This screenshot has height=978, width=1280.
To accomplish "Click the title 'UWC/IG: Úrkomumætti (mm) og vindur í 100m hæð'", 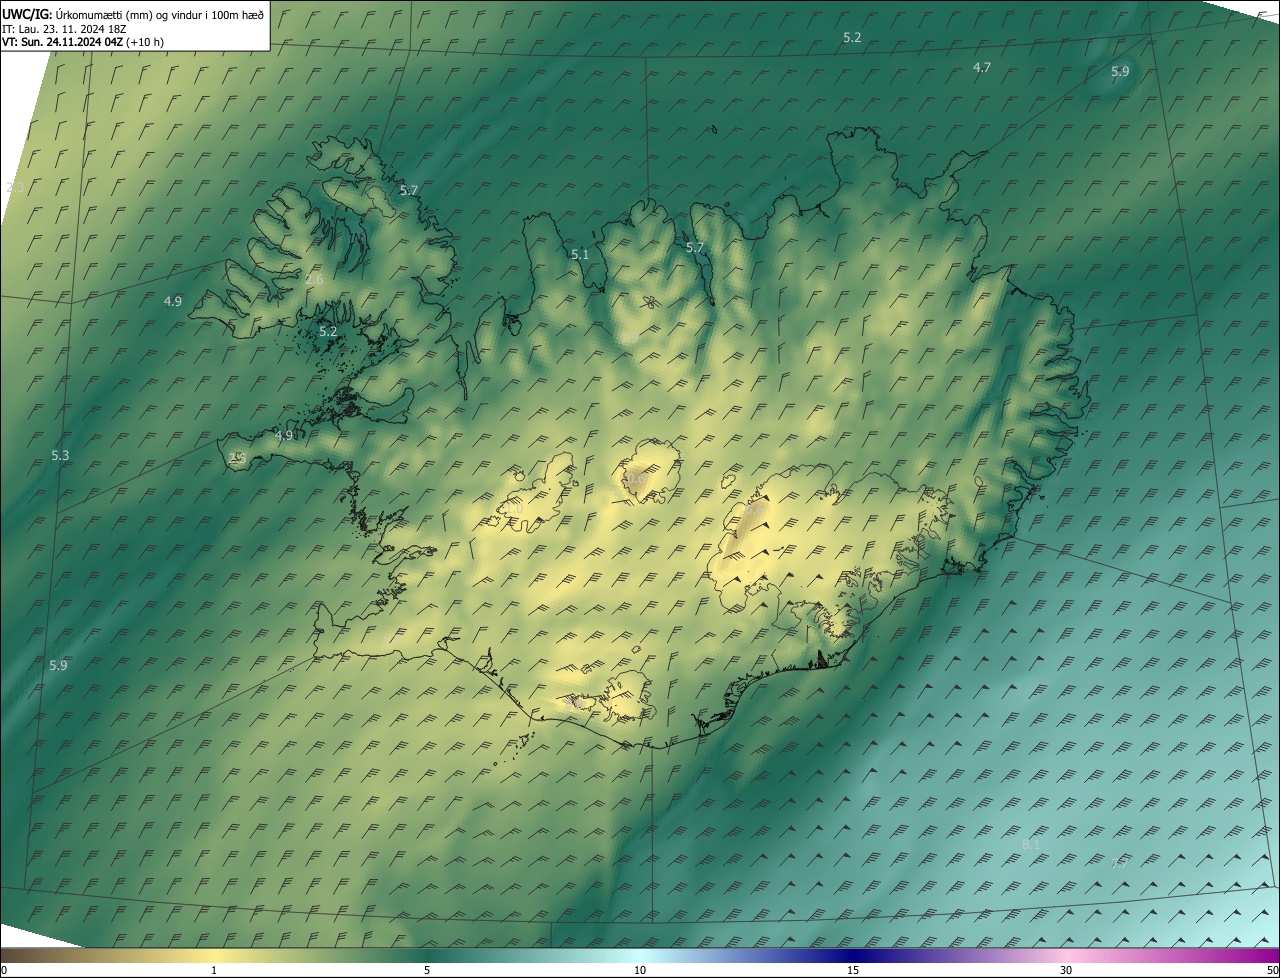I will pos(133,14).
